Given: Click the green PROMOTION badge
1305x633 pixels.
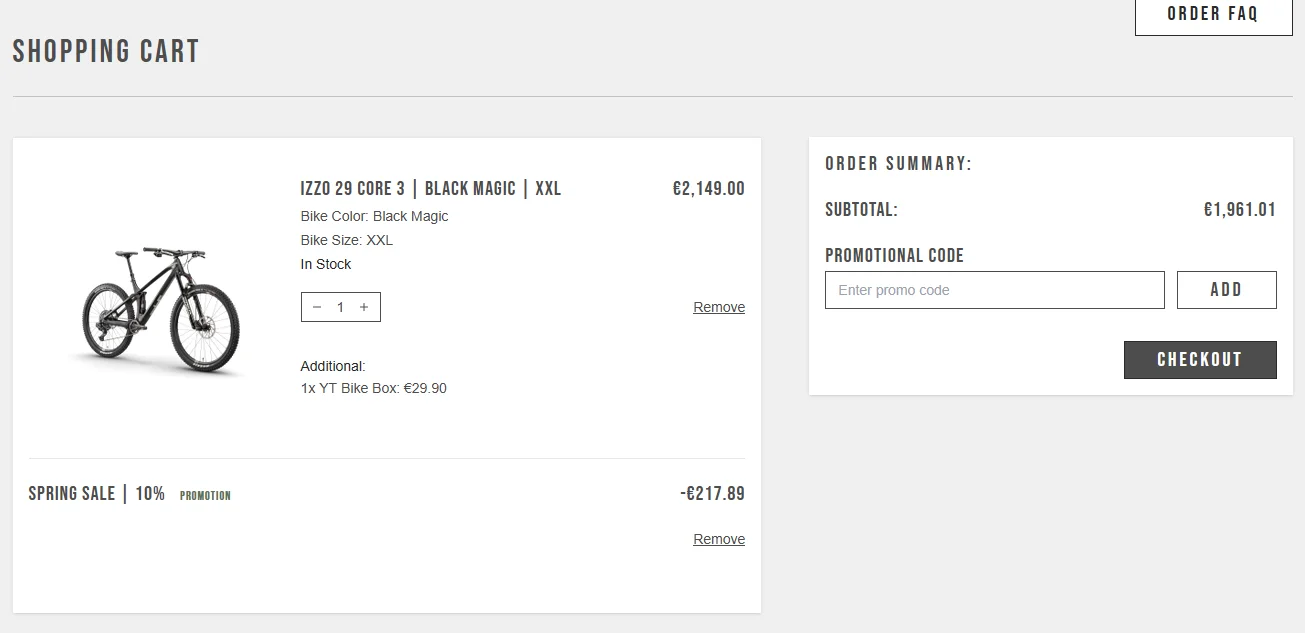Looking at the screenshot, I should click(x=205, y=496).
